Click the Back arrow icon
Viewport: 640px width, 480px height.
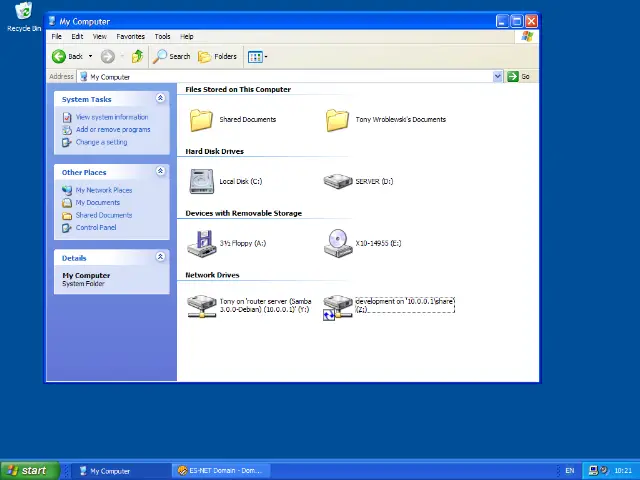[59, 56]
